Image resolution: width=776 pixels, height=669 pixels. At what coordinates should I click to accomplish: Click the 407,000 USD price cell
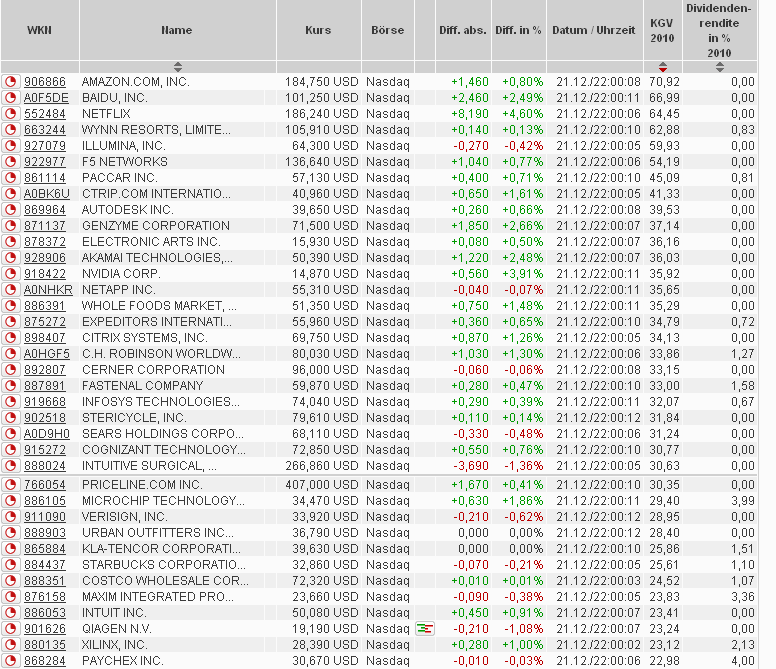pyautogui.click(x=322, y=484)
